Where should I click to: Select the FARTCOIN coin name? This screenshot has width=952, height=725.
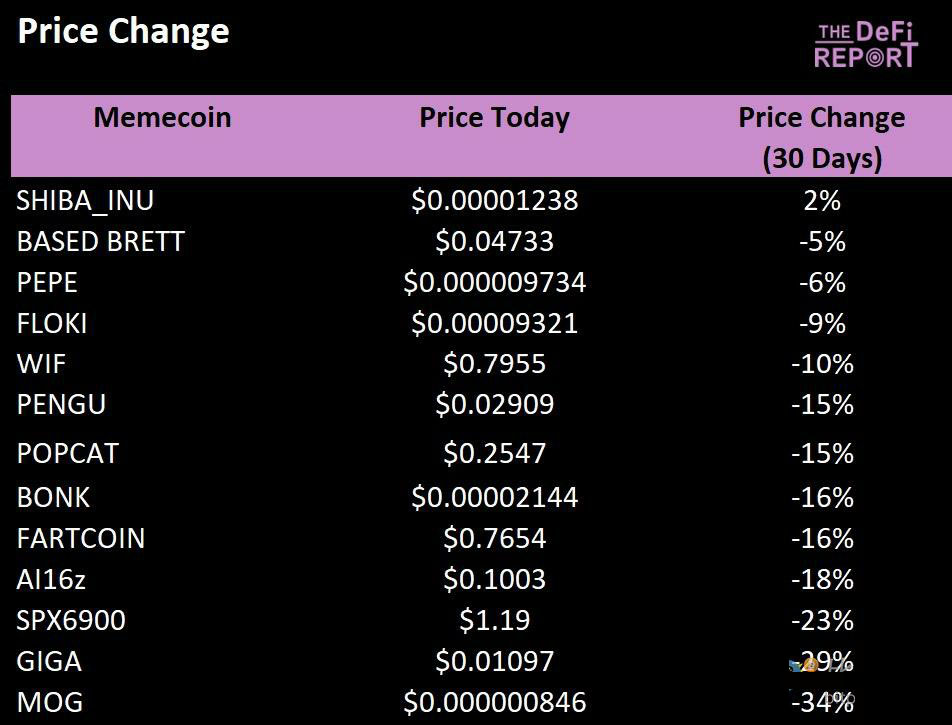(81, 539)
